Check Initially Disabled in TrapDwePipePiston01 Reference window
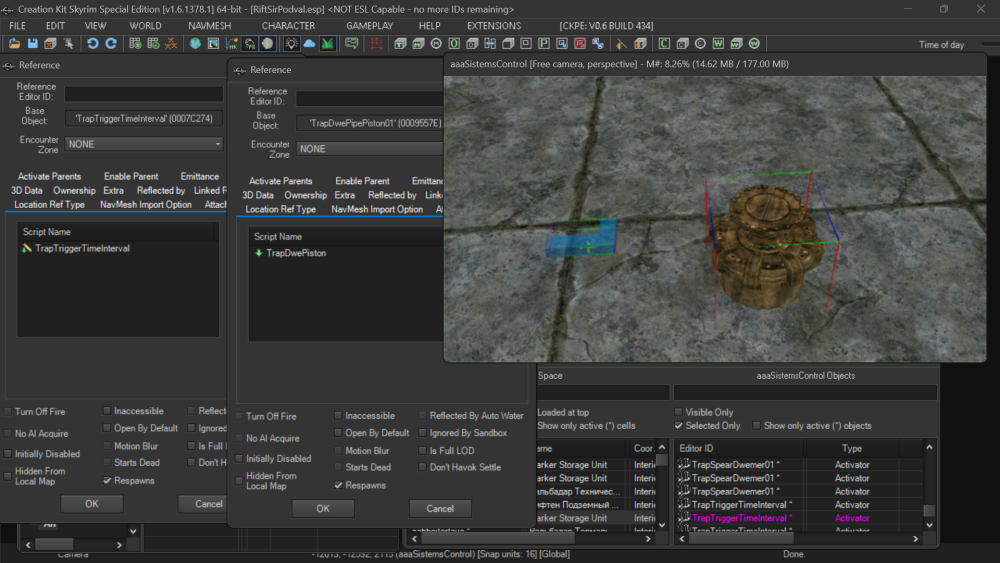 coord(239,458)
